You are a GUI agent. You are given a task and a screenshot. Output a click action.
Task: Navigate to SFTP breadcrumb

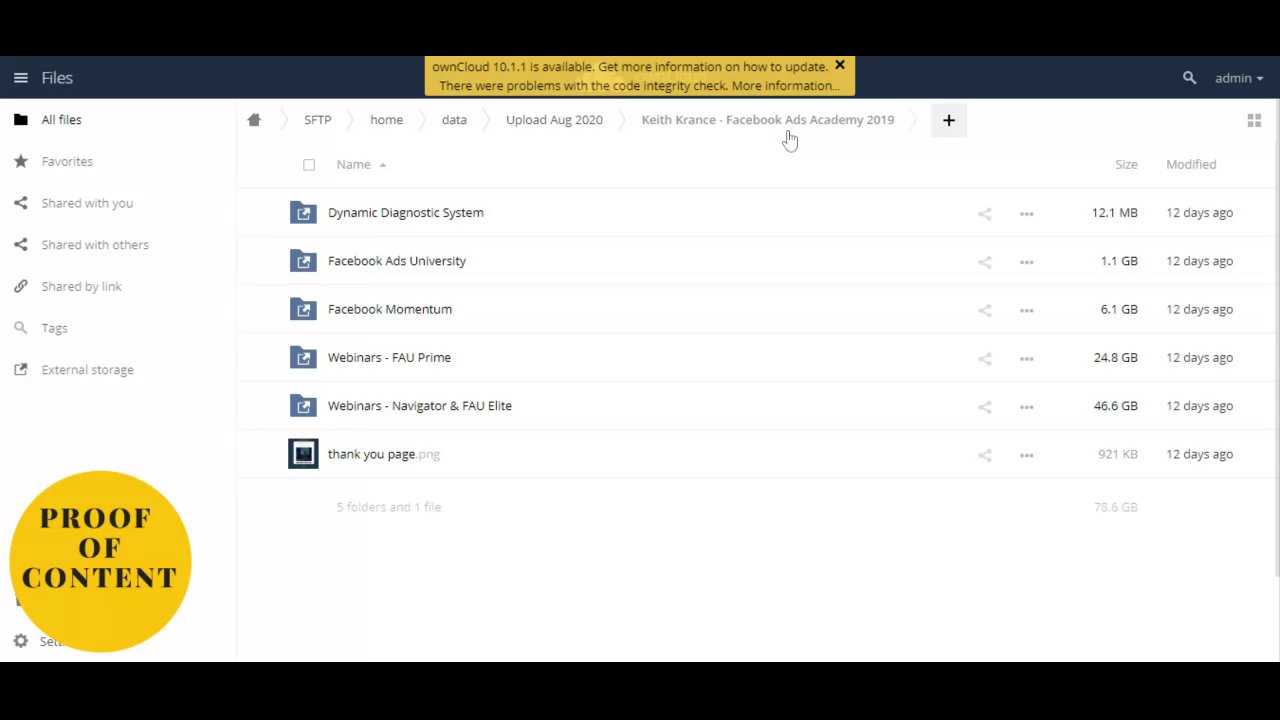point(317,120)
